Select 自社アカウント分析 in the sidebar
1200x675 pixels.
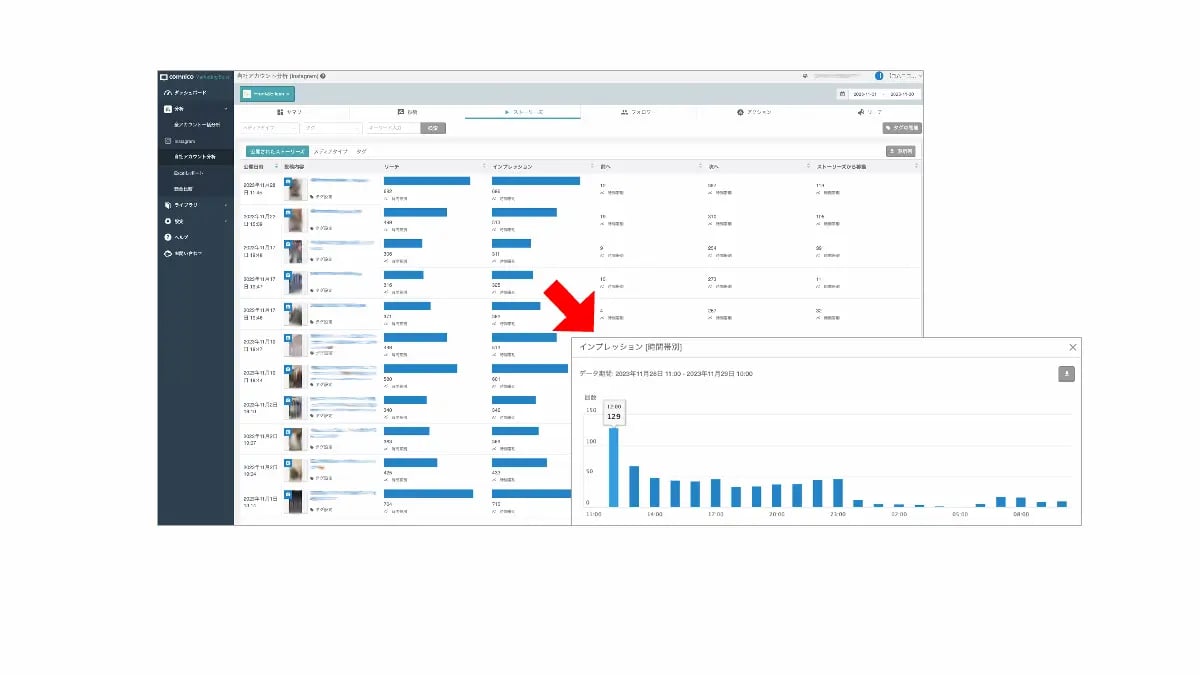(195, 157)
